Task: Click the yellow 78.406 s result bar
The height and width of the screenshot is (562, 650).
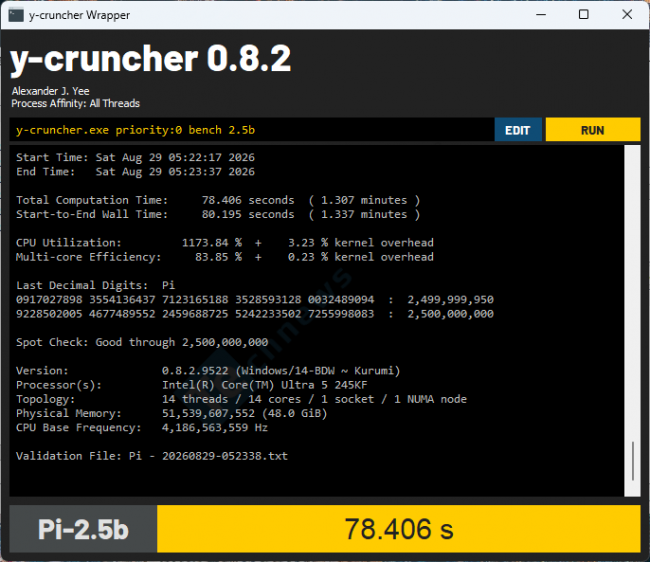Action: pyautogui.click(x=399, y=529)
